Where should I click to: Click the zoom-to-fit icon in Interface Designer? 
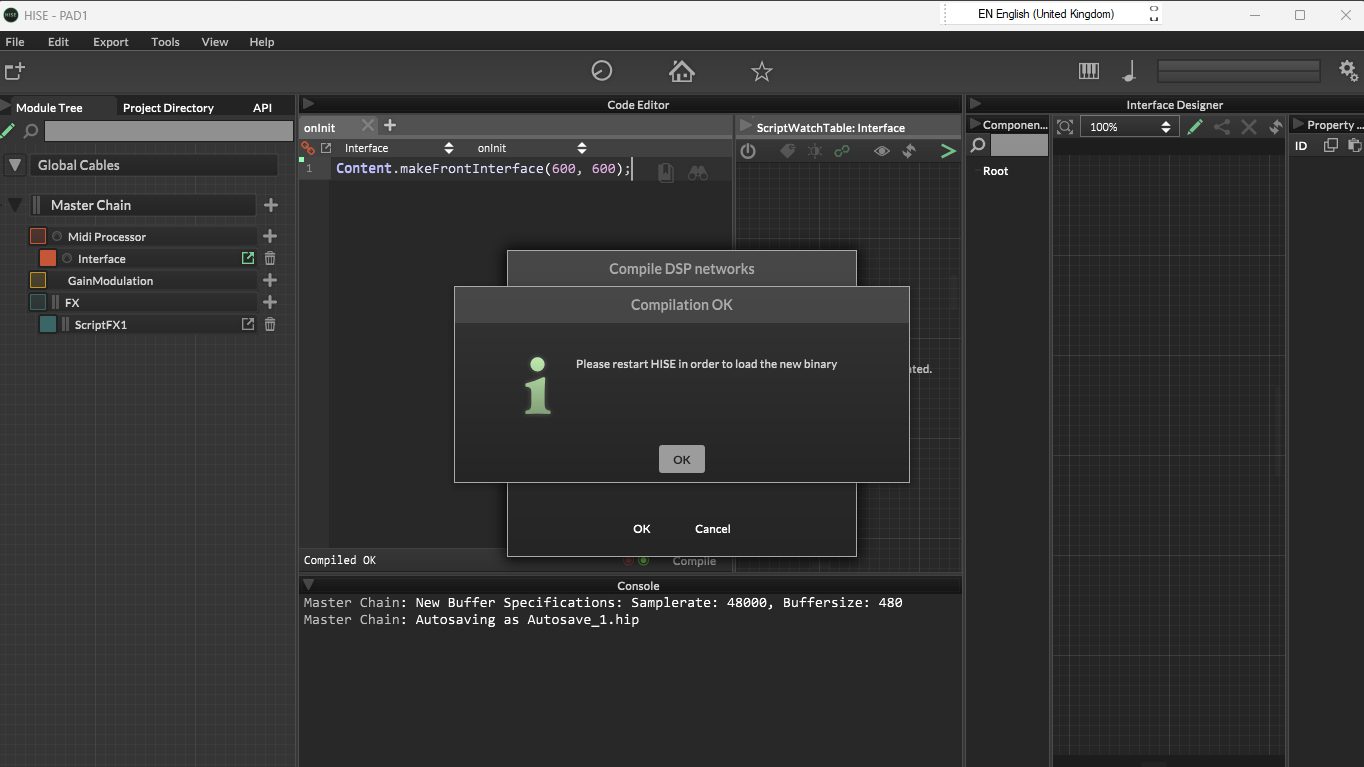click(1065, 127)
